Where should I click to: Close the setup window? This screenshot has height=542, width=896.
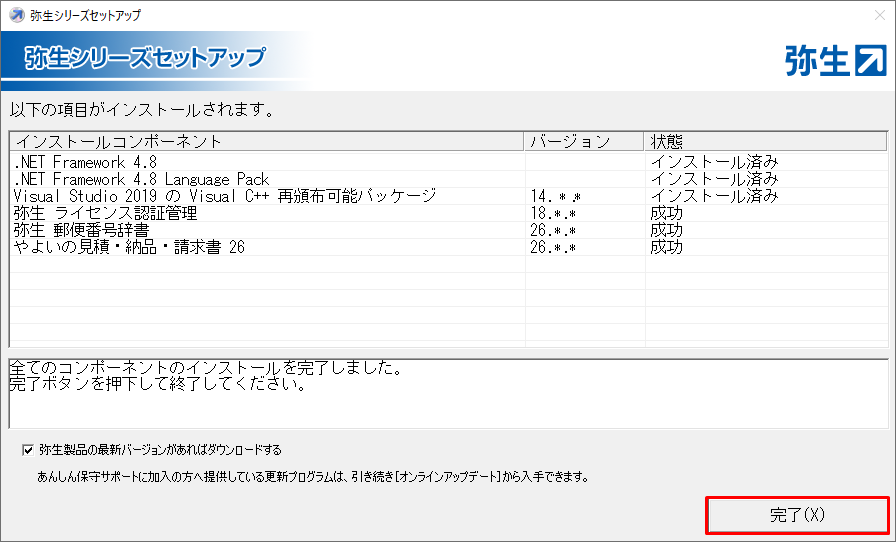pos(873,15)
